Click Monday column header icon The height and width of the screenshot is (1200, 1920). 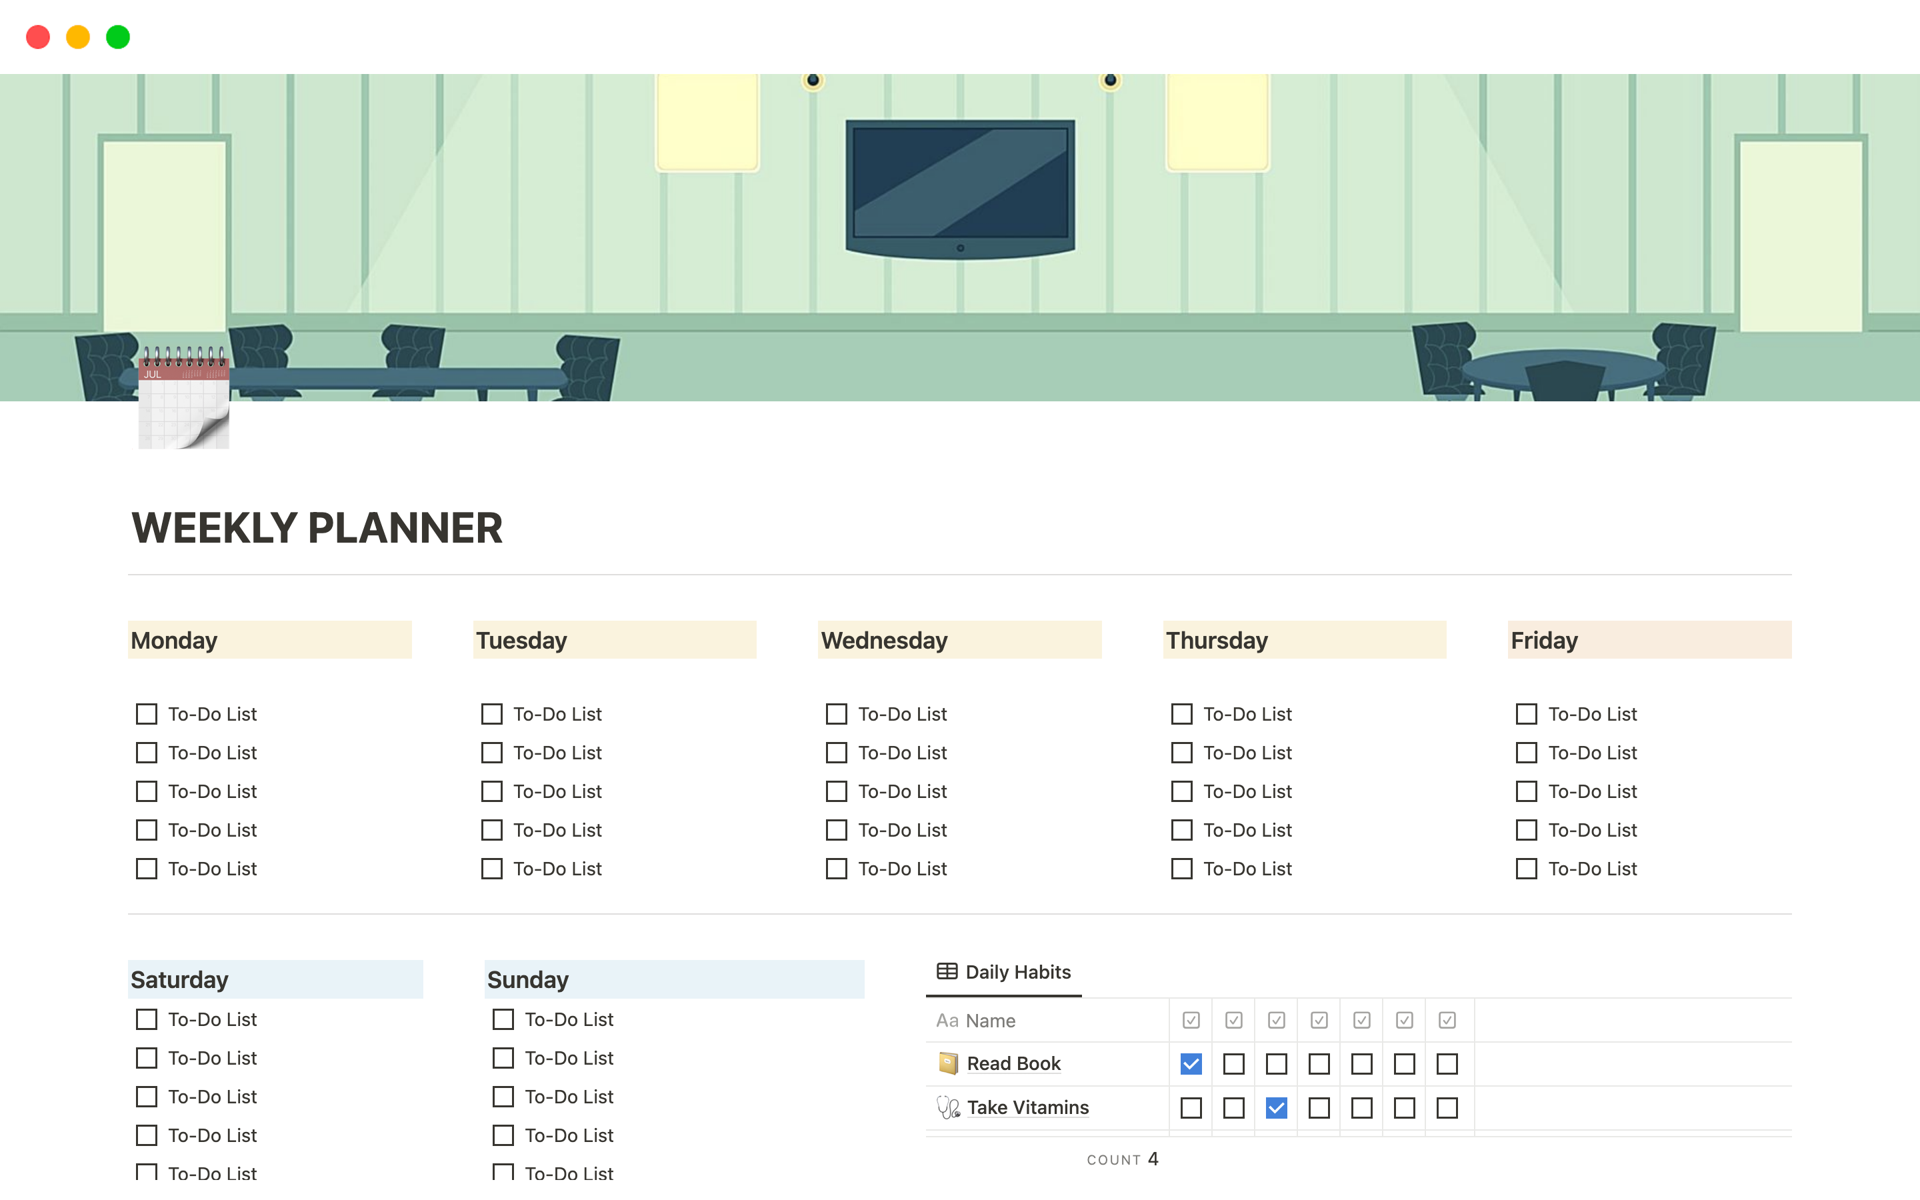[x=174, y=640]
